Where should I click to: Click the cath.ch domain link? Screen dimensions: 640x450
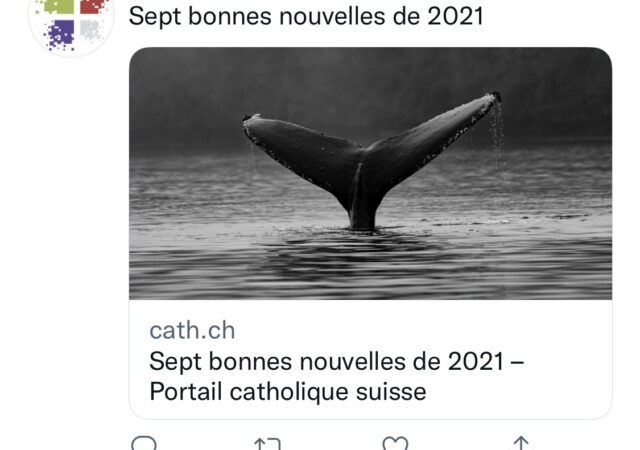click(192, 330)
